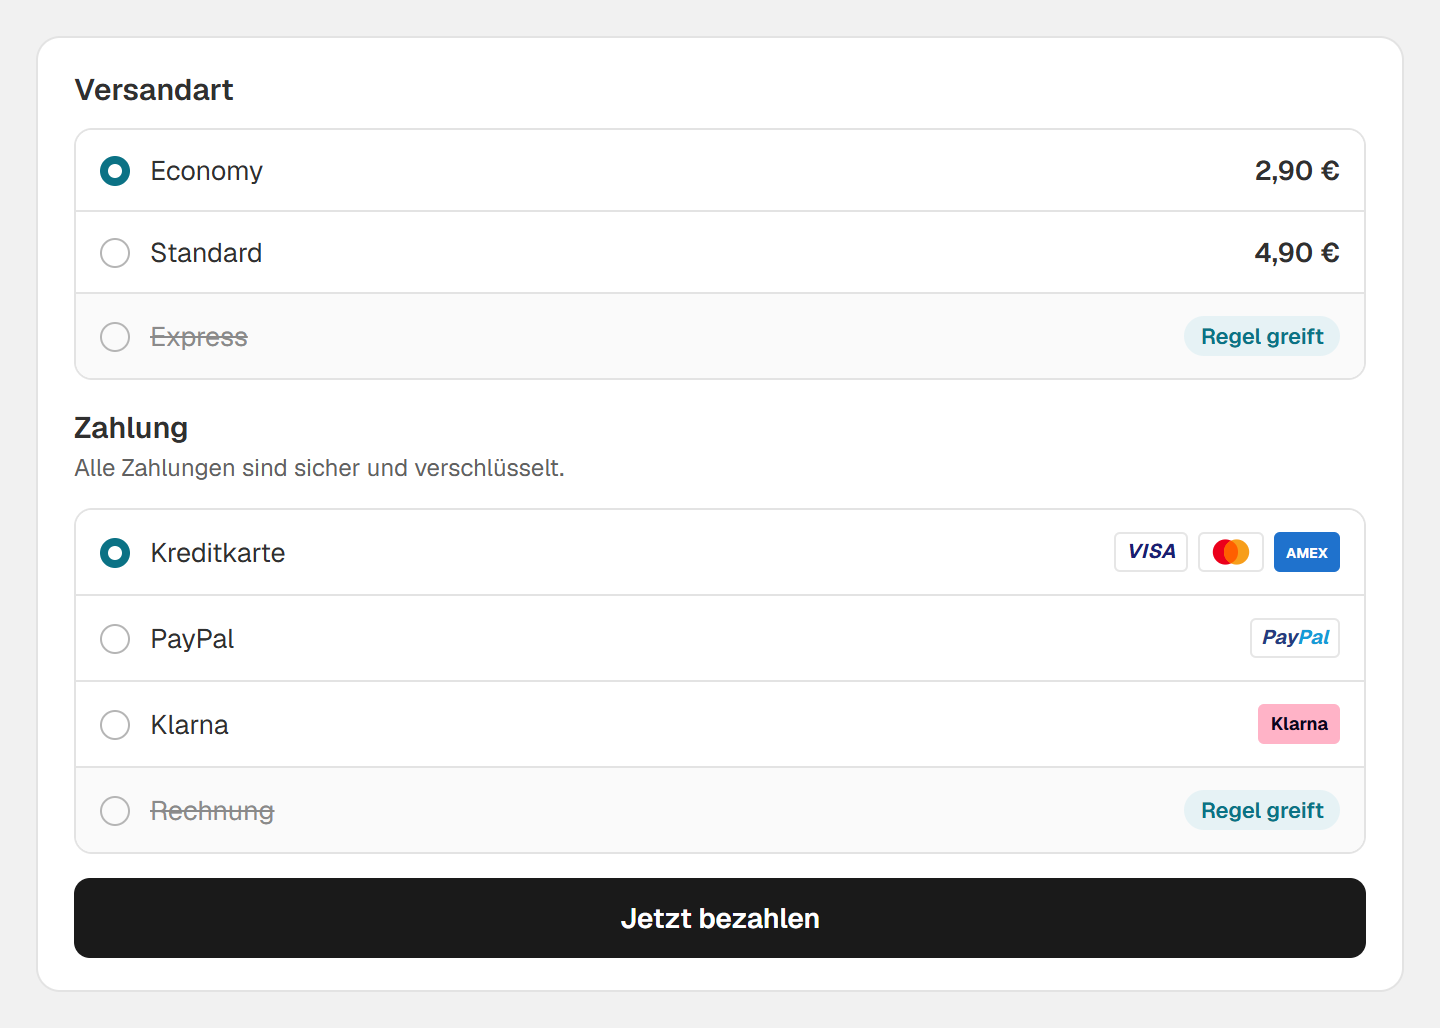This screenshot has width=1440, height=1028.
Task: Select Kreditkarte payment radio button
Action: [115, 553]
